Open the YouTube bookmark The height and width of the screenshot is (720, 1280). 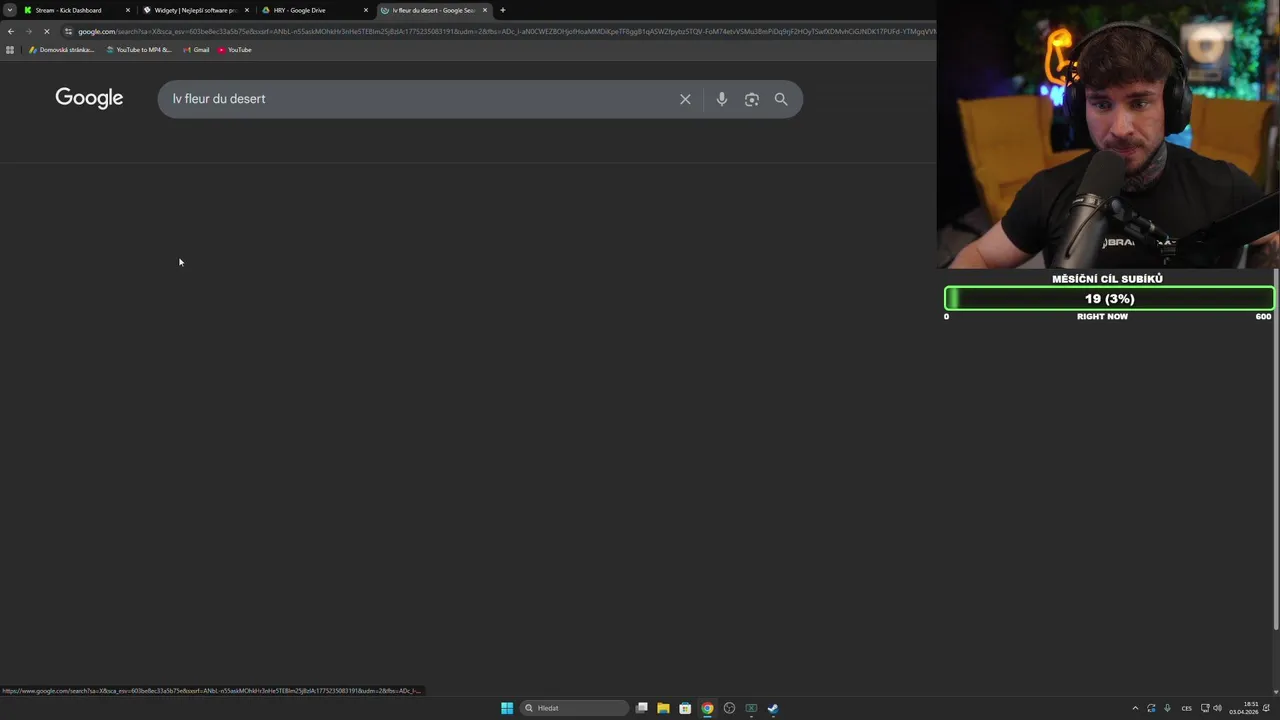coord(235,50)
